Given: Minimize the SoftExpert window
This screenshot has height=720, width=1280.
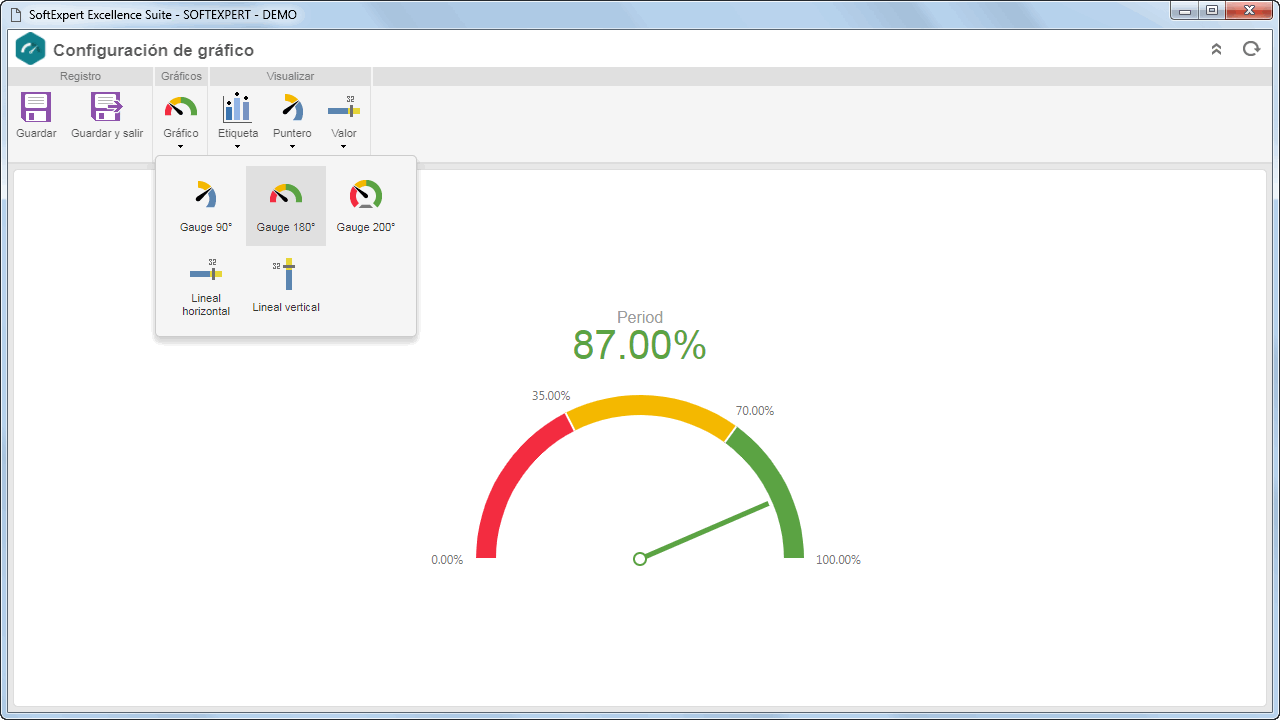Looking at the screenshot, I should coord(1185,10).
